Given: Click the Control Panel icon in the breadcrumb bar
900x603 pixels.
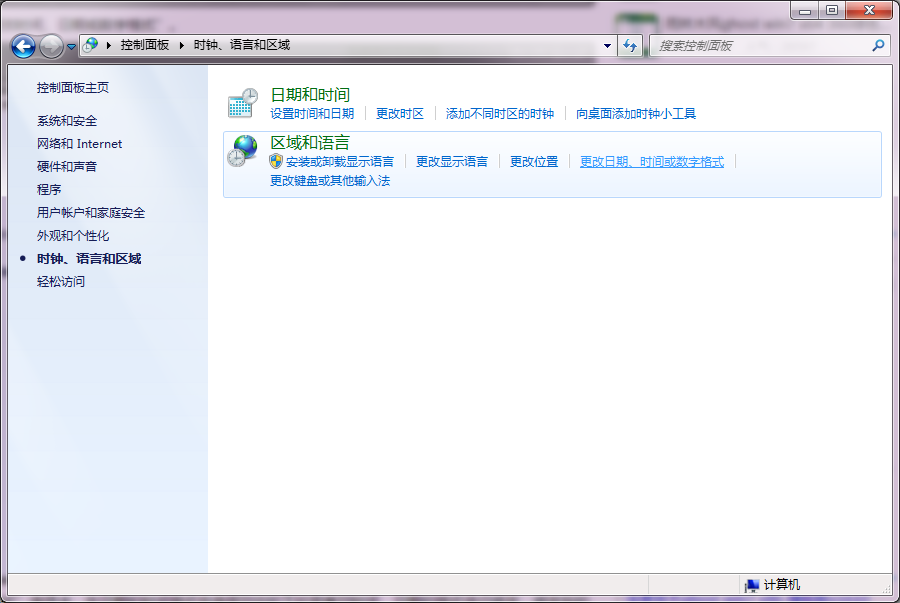Looking at the screenshot, I should click(90, 45).
